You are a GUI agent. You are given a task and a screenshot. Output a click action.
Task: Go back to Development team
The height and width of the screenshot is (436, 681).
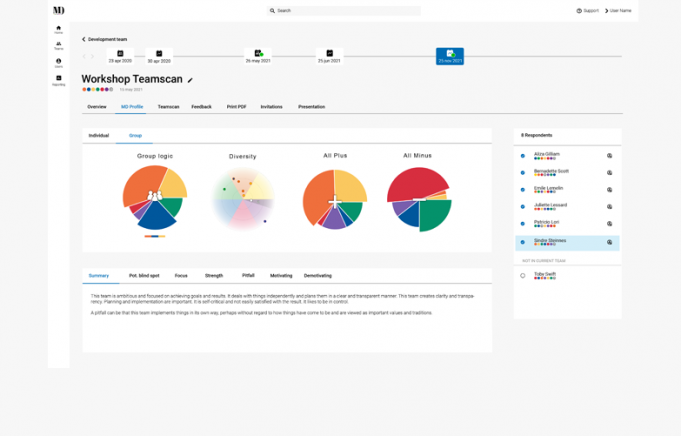[x=106, y=39]
